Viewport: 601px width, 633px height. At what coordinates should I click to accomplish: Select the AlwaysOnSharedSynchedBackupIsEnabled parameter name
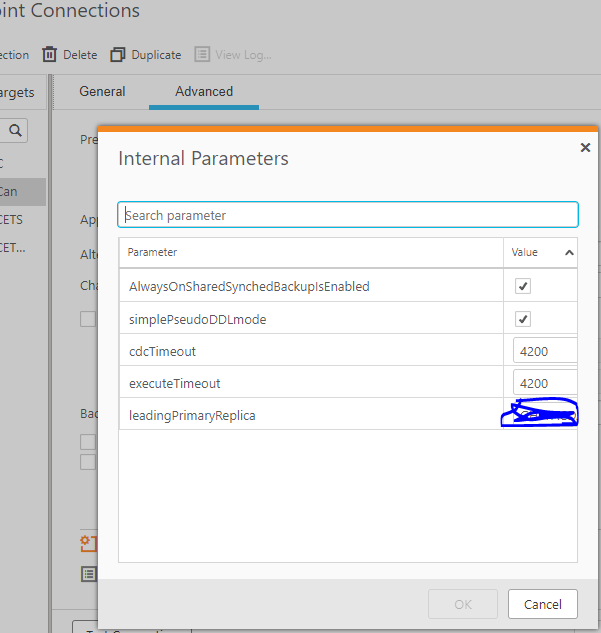(x=249, y=286)
